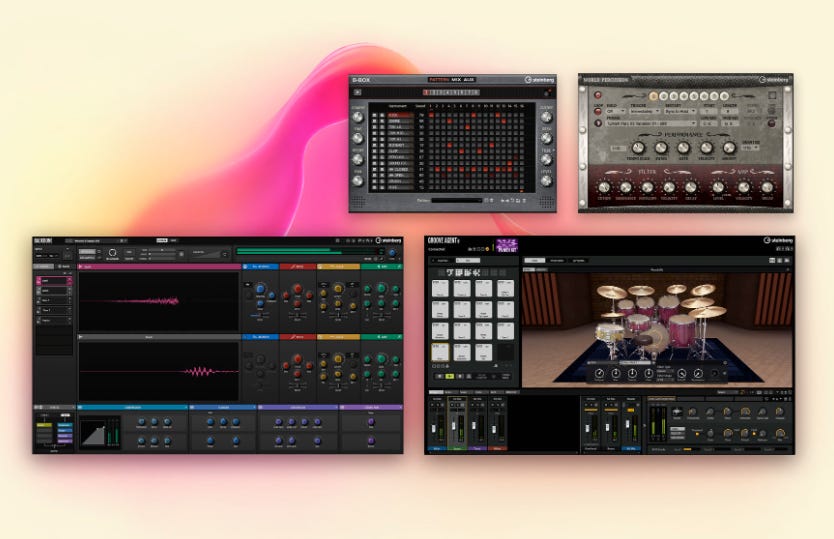The width and height of the screenshot is (834, 539).
Task: Click the left crash cymbal in kit view
Action: click(x=612, y=292)
